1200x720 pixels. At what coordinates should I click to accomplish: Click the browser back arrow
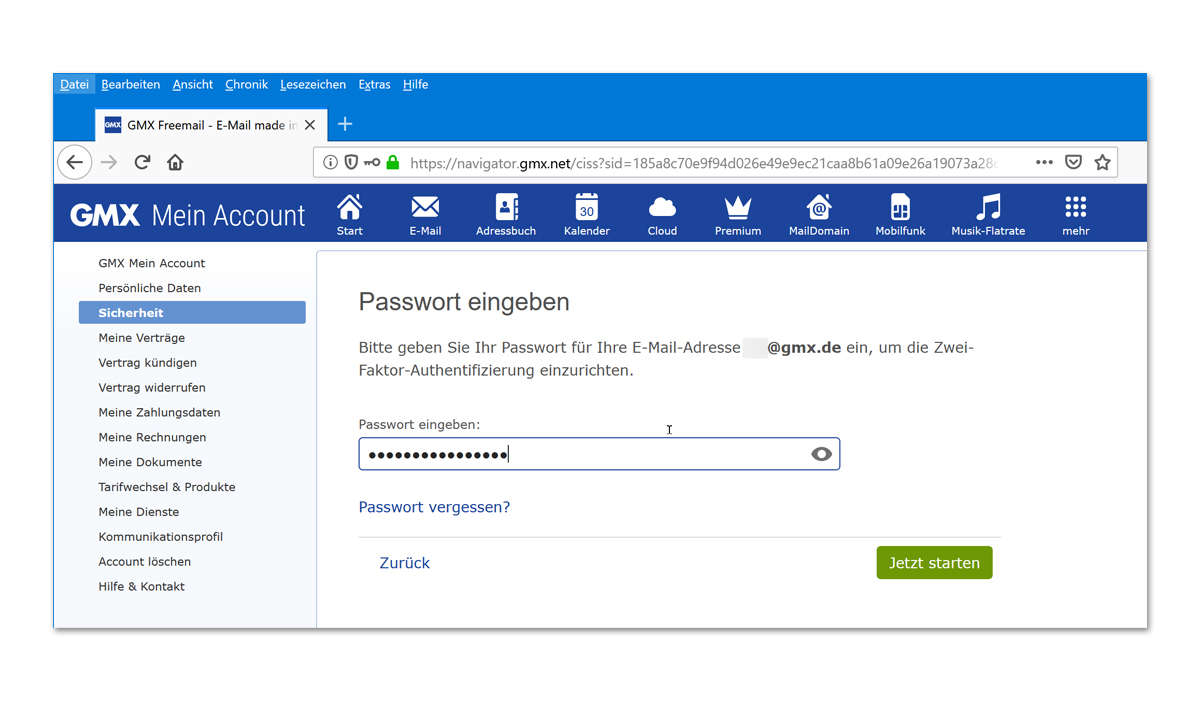point(75,162)
